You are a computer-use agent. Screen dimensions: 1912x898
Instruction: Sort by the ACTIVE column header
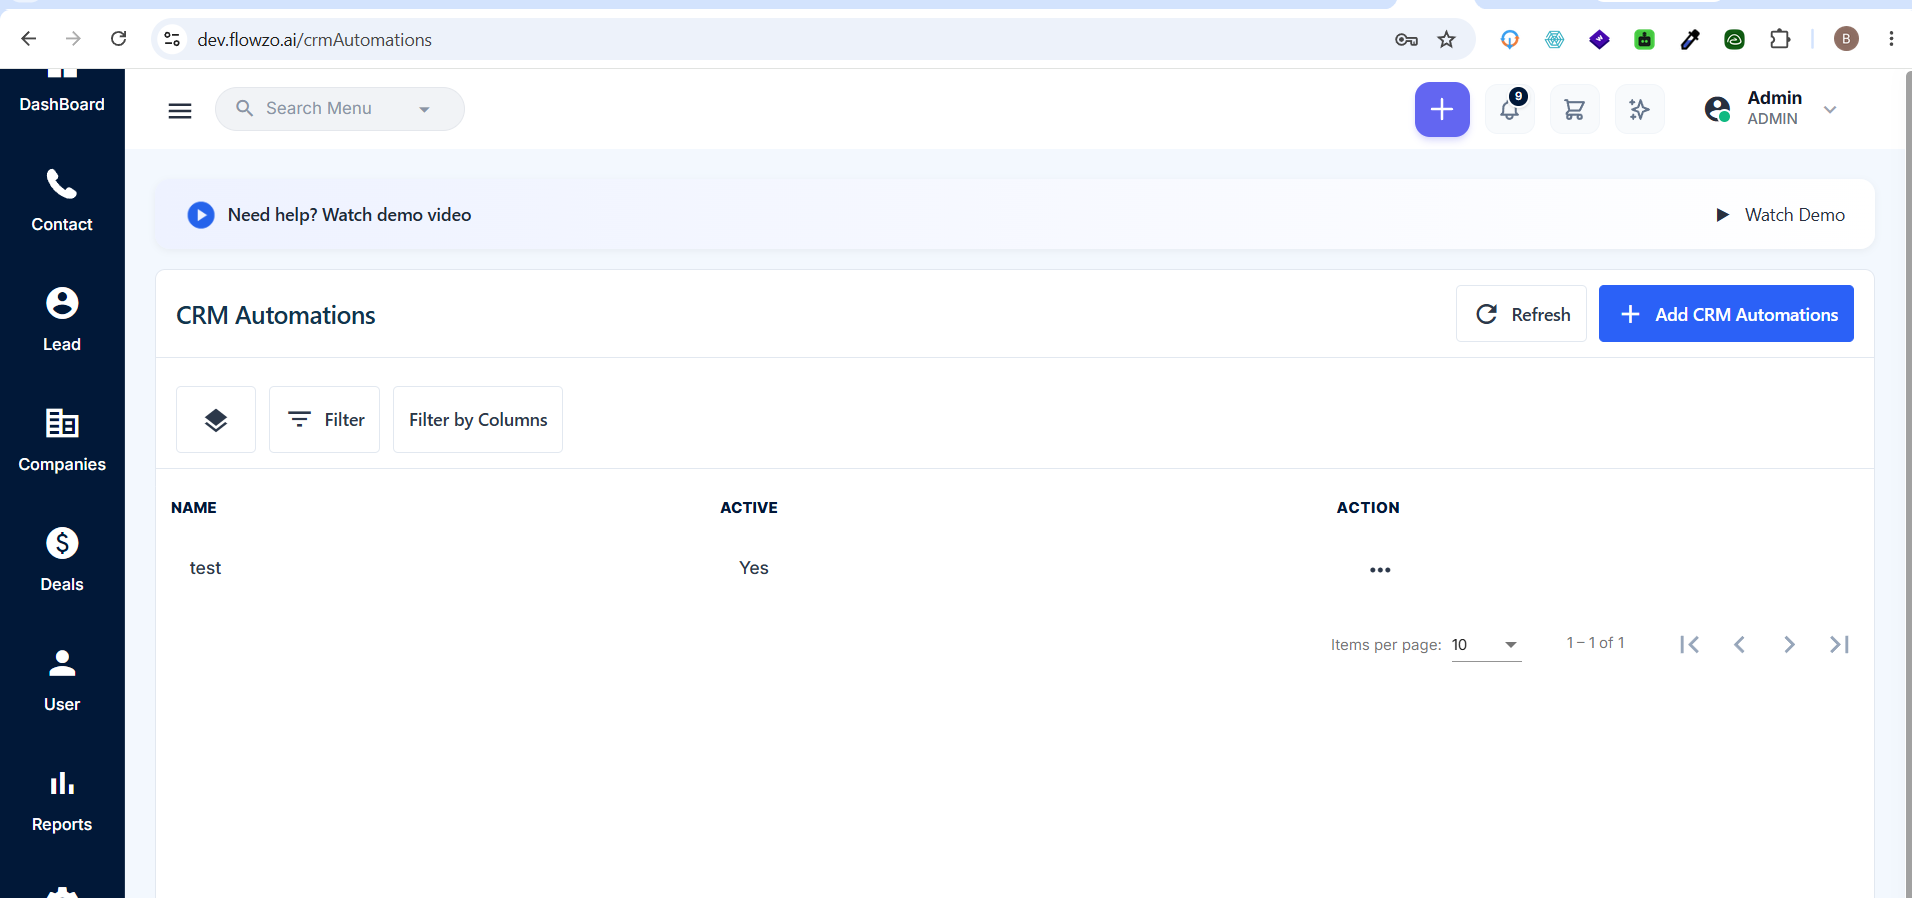749,508
